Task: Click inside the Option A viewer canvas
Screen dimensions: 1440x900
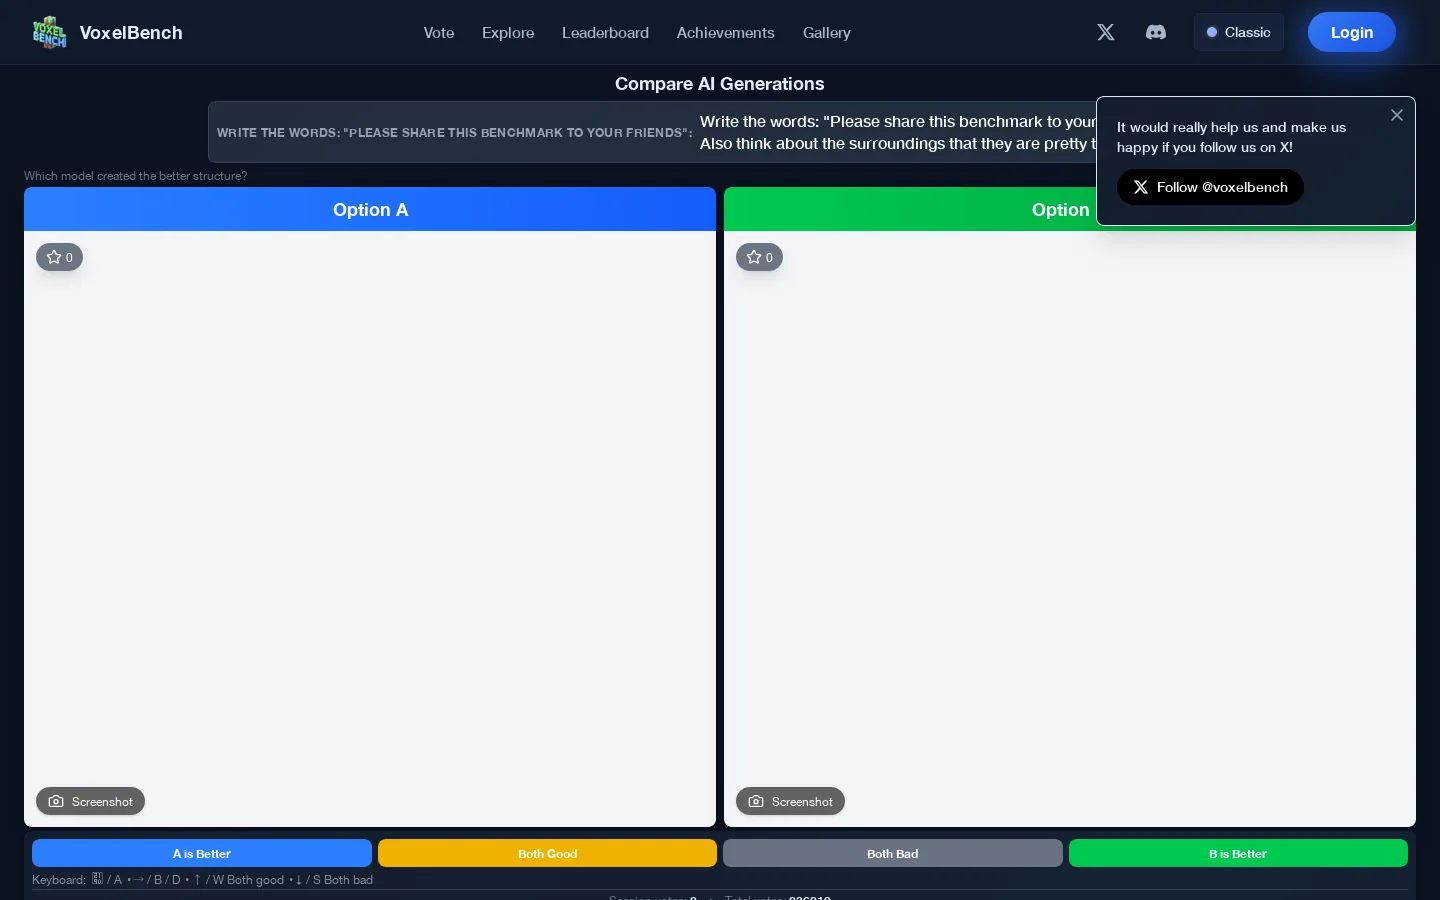Action: pos(370,529)
